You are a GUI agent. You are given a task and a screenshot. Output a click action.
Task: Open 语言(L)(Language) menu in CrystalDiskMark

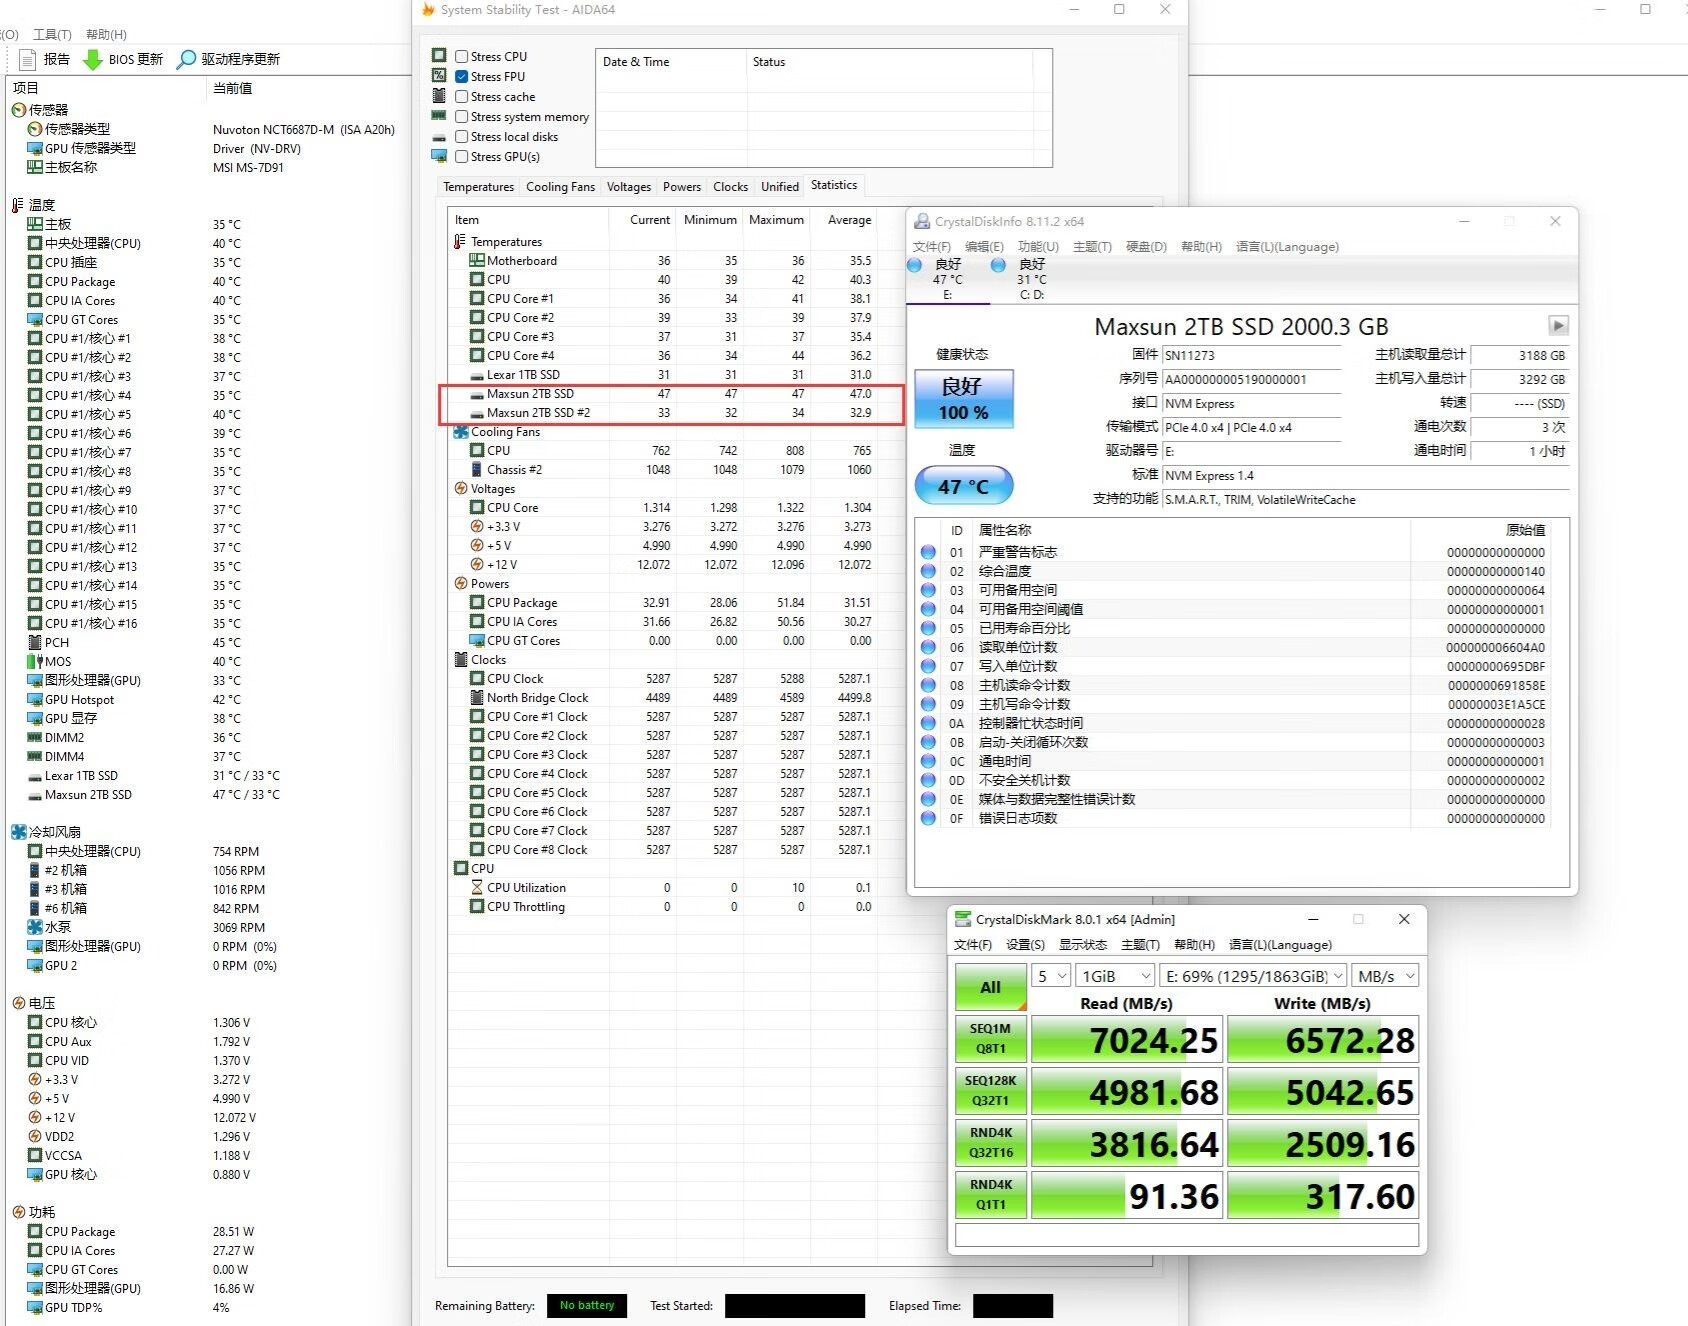tap(1280, 945)
